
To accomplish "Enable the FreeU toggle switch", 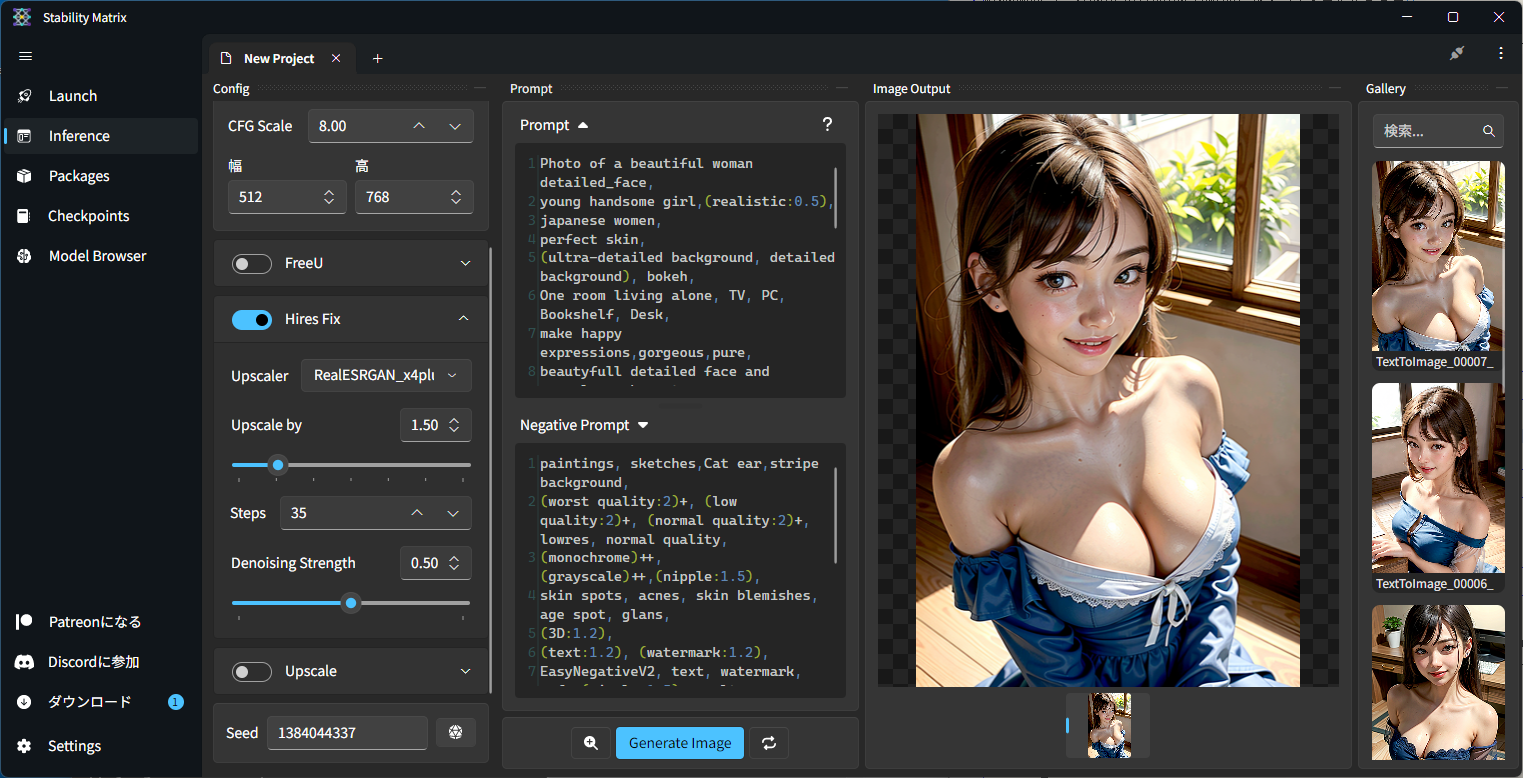I will (252, 263).
